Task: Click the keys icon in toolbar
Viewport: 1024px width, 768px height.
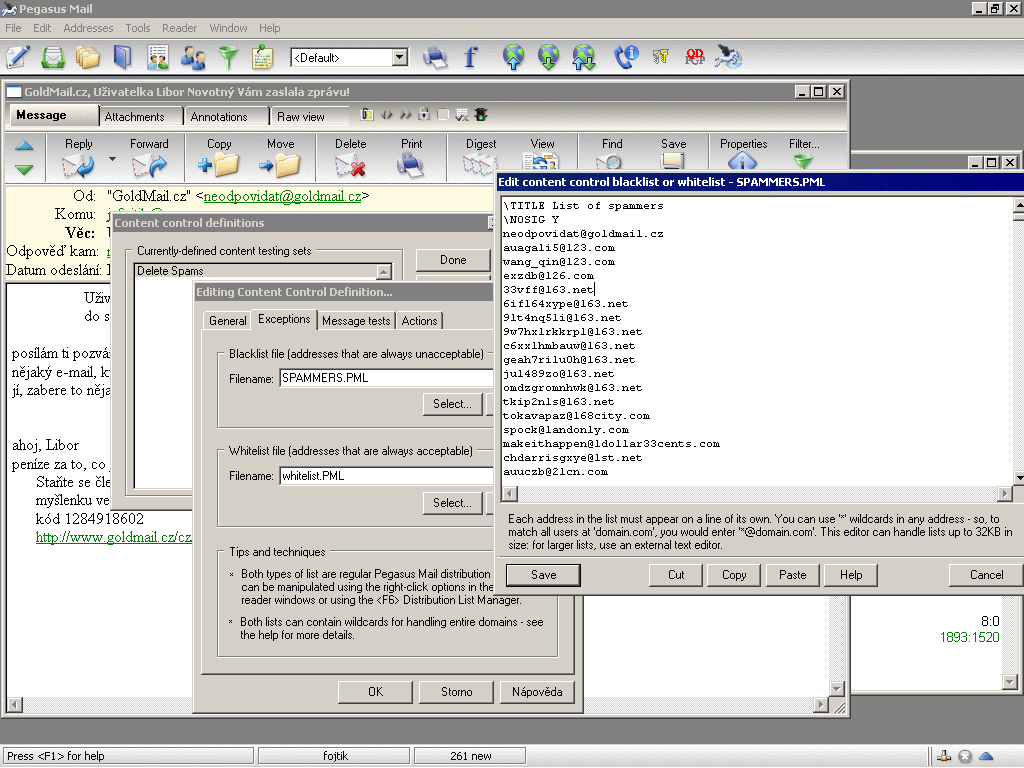Action: (x=661, y=57)
